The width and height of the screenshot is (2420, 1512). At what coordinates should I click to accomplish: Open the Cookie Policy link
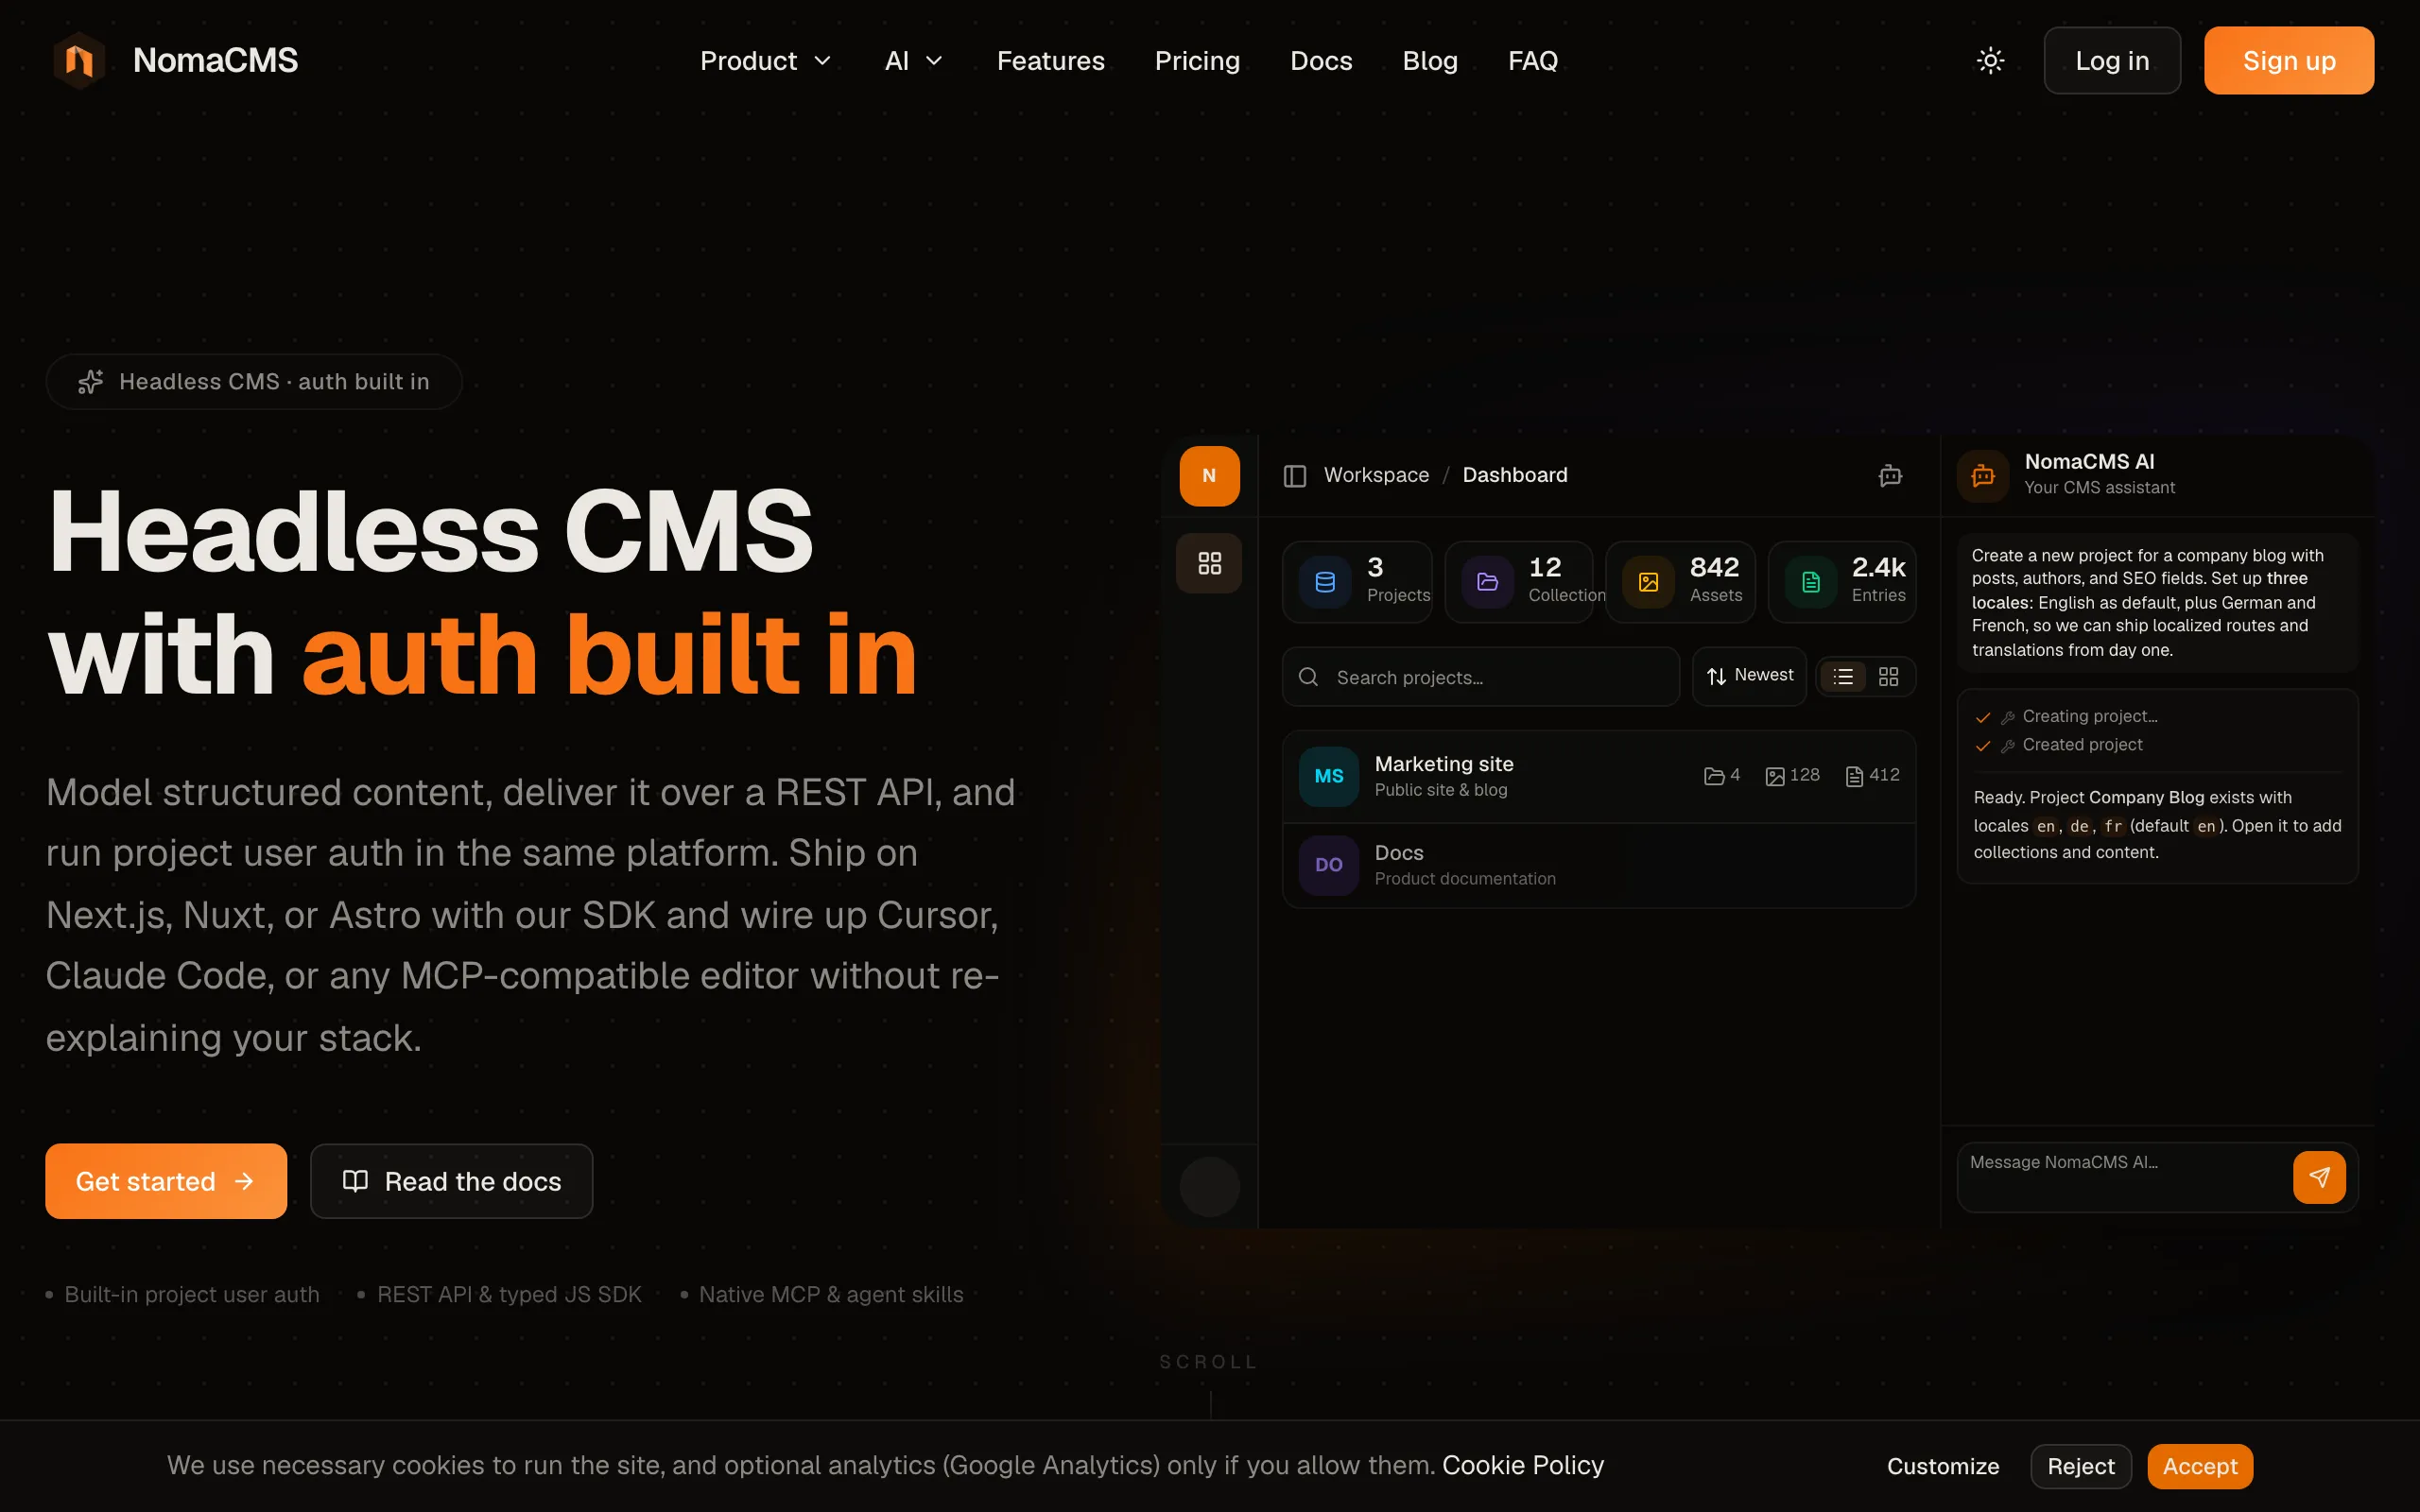1522,1465
